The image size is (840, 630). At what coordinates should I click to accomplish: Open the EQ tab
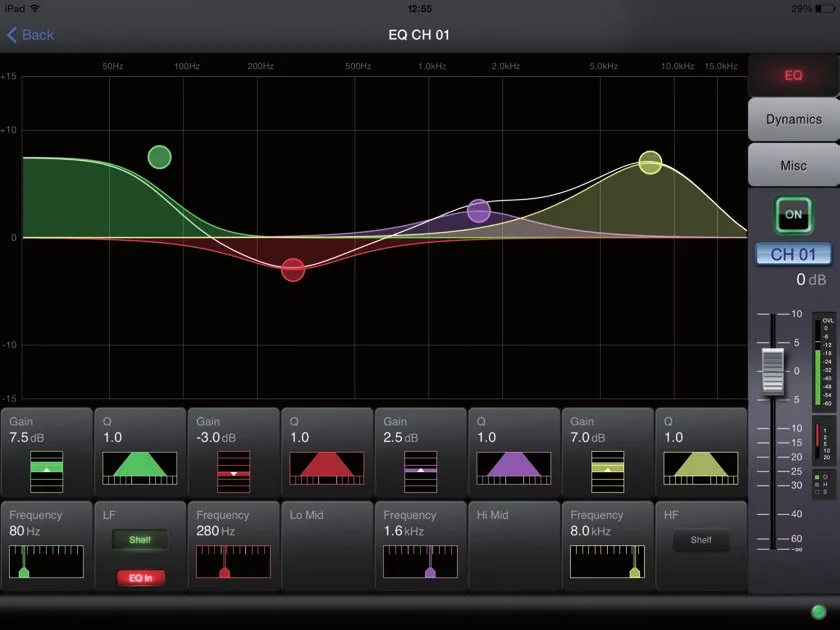(793, 75)
